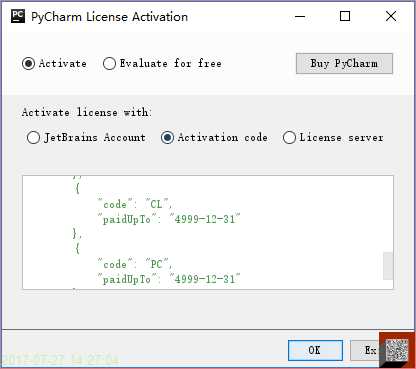416x369 pixels.
Task: Click the partially hidden Exit button
Action: pos(365,350)
